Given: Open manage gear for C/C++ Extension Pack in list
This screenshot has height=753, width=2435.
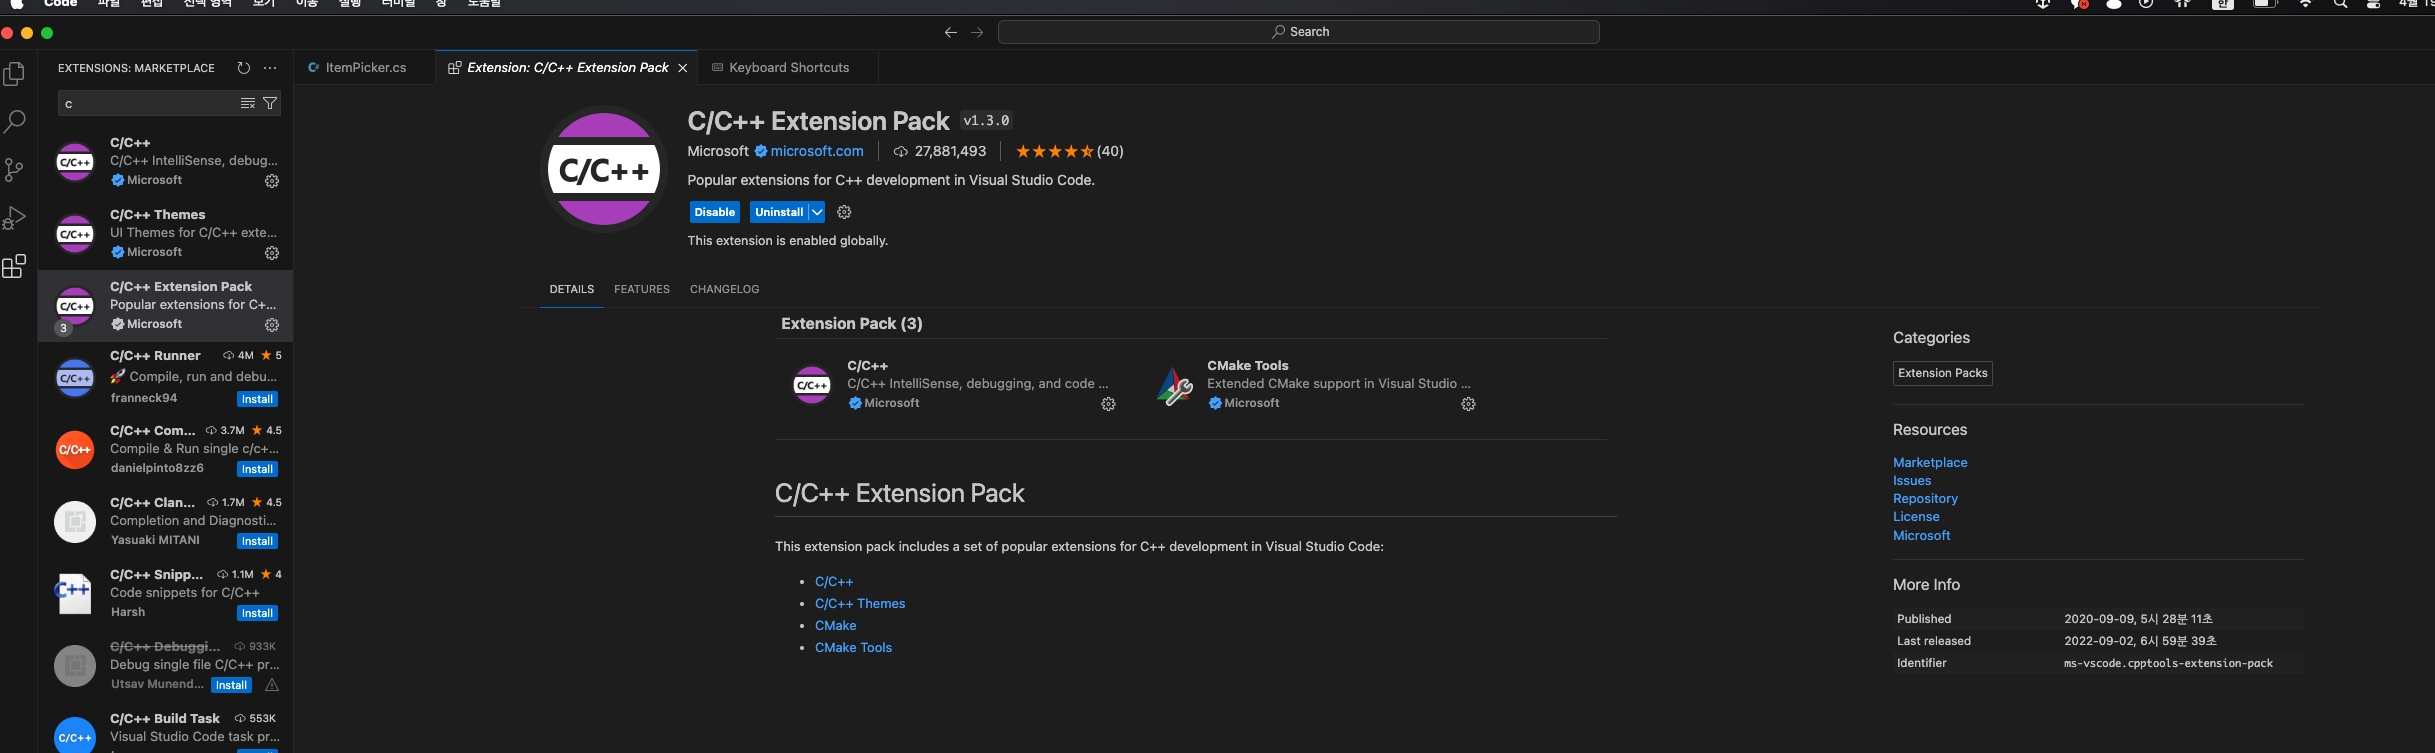Looking at the screenshot, I should point(272,325).
